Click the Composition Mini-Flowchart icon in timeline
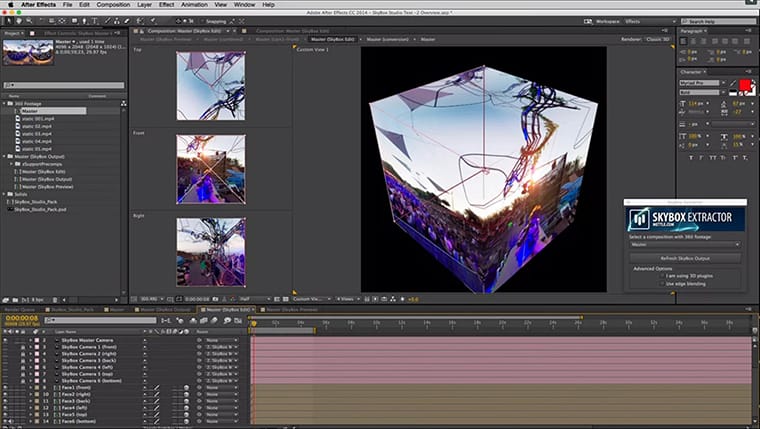 point(166,320)
